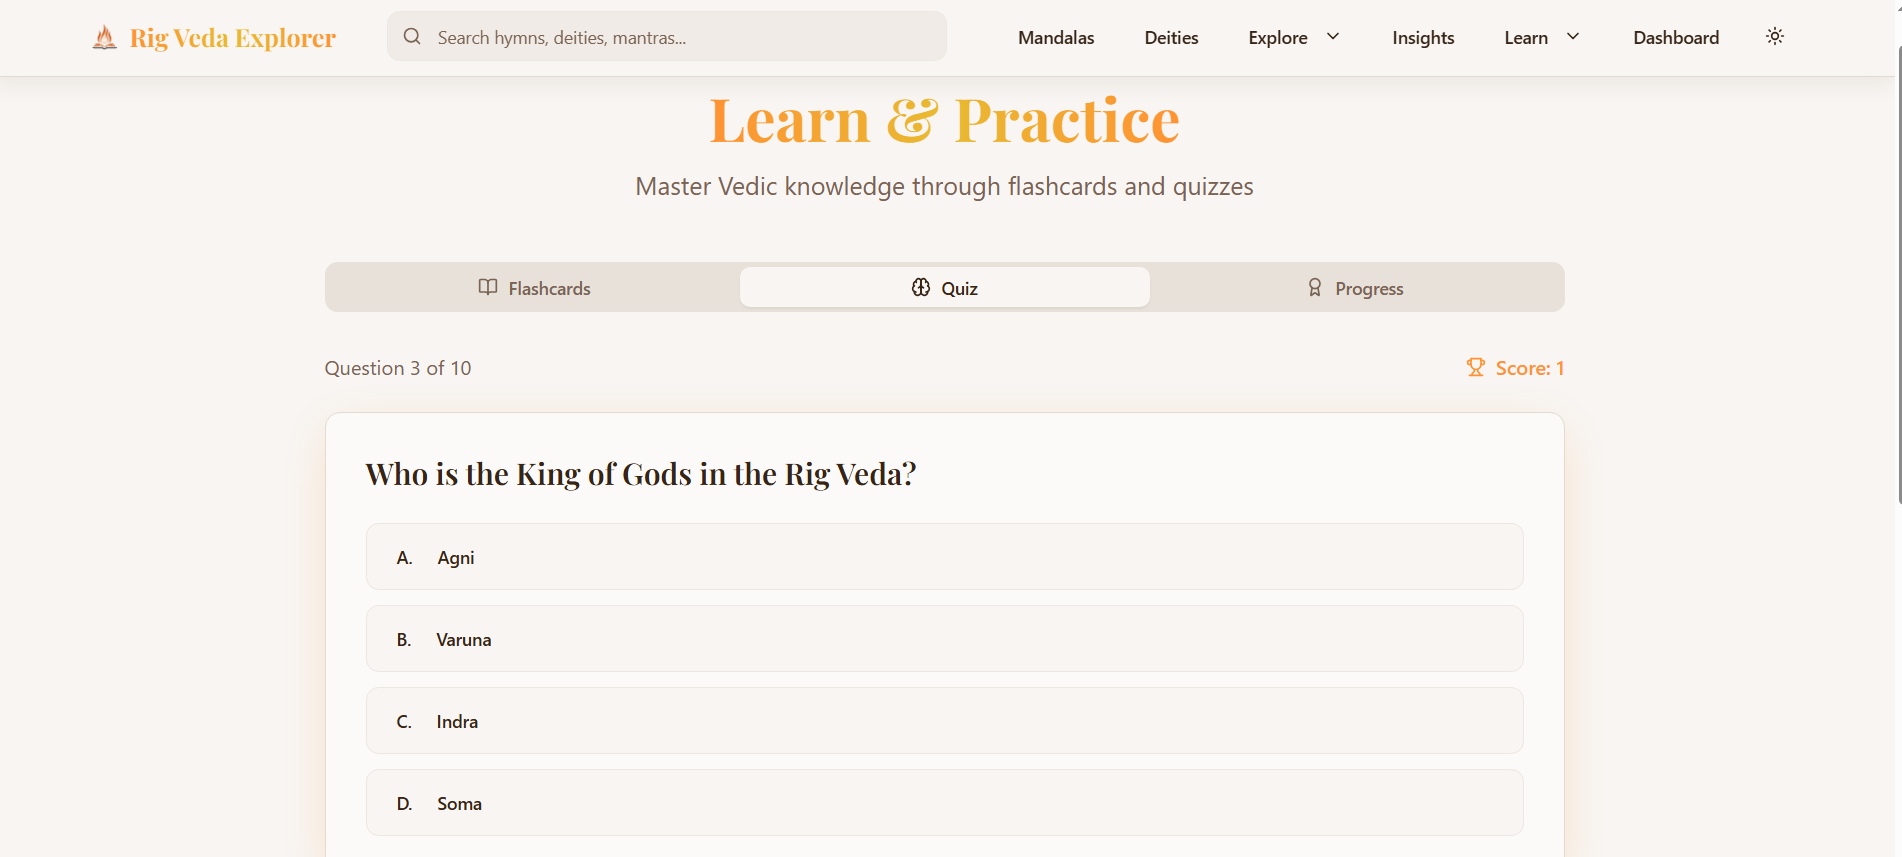
Task: Select answer A. Agni
Action: coord(944,557)
